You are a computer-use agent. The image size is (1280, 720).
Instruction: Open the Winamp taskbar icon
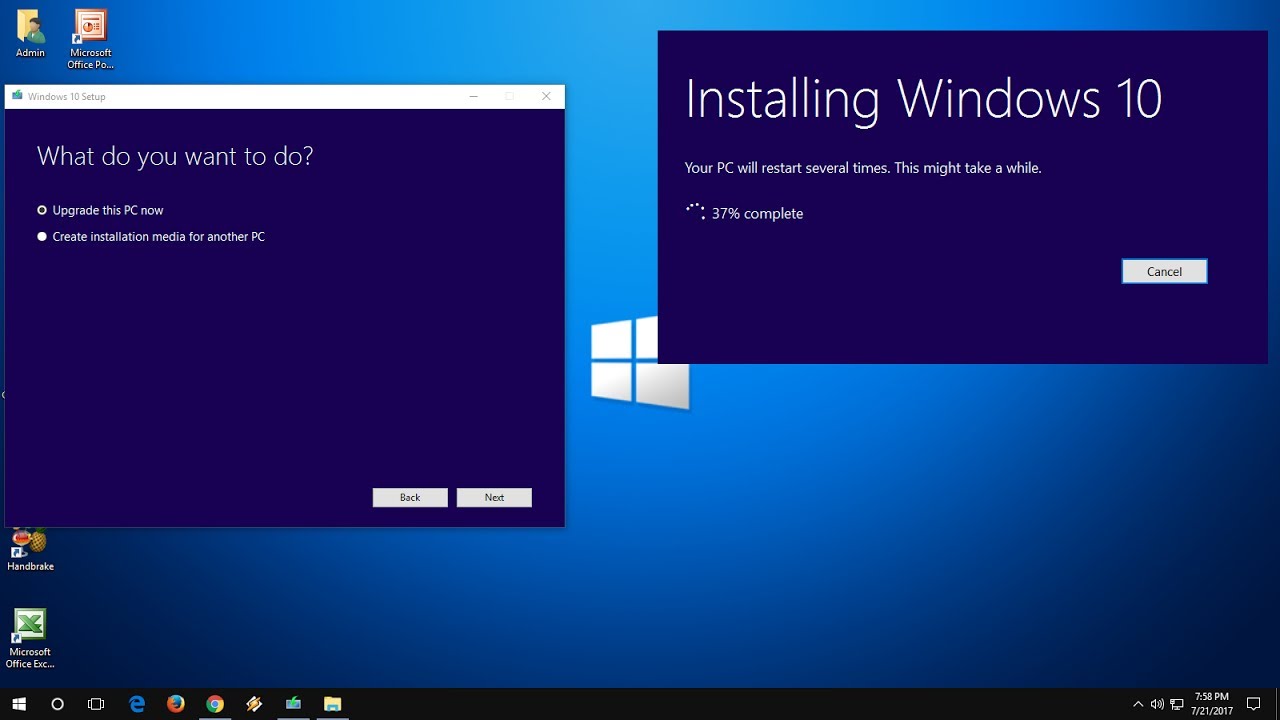click(254, 704)
